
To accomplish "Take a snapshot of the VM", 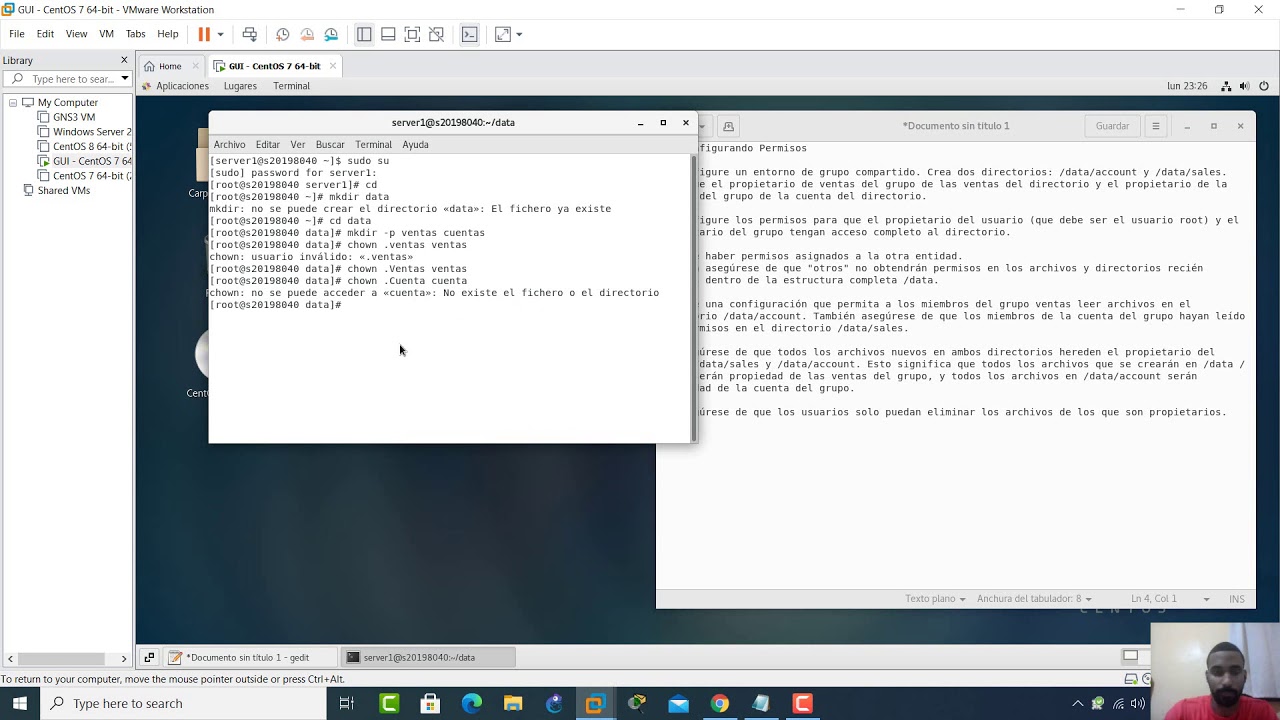I will click(x=283, y=34).
